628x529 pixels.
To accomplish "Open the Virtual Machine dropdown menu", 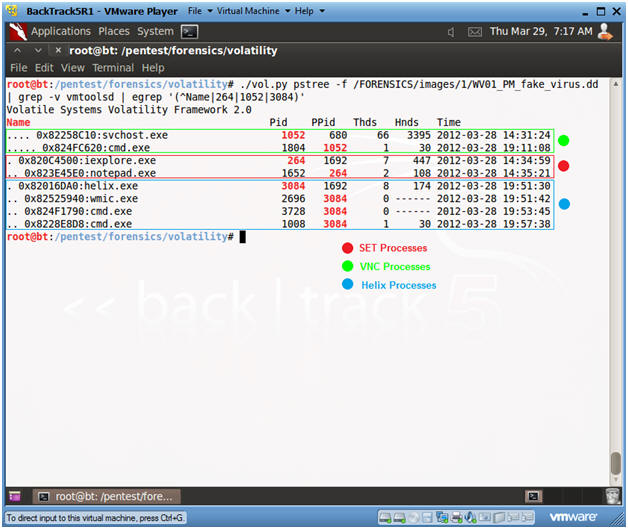I will pos(253,11).
